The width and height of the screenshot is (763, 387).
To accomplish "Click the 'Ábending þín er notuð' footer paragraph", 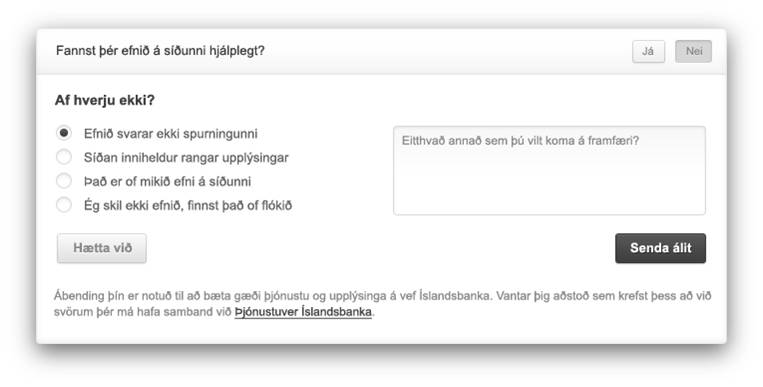I will (382, 304).
